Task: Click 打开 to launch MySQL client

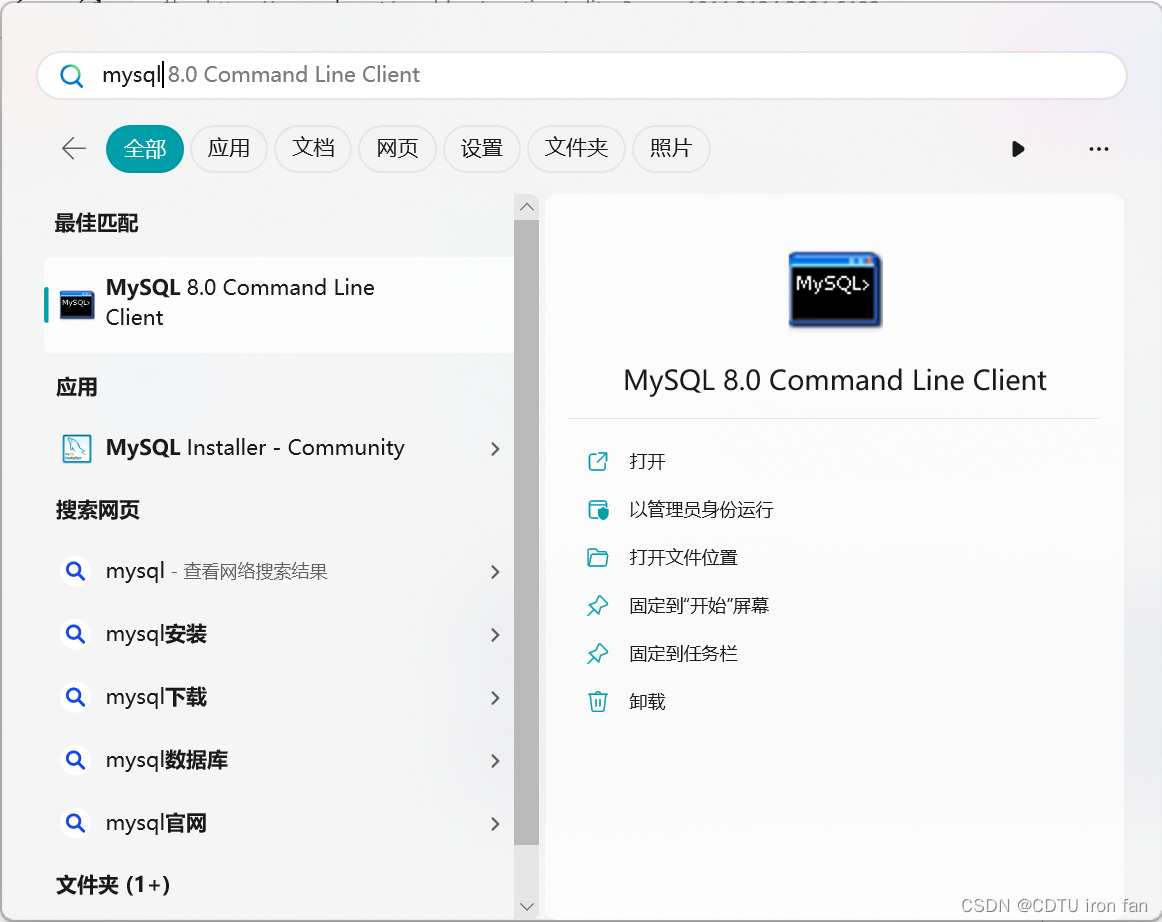Action: coord(647,462)
